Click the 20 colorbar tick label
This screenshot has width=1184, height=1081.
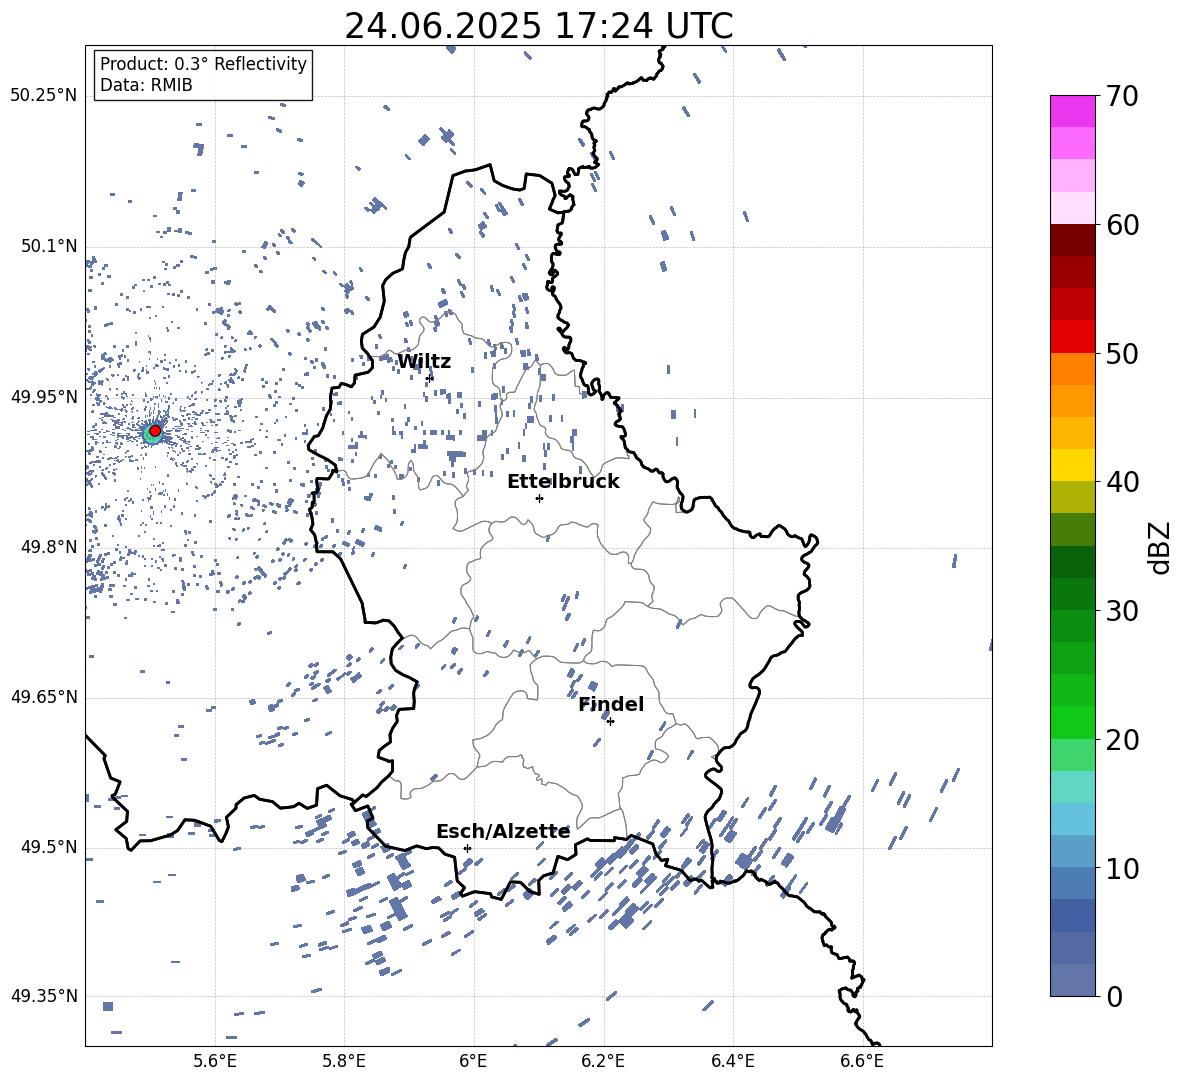coord(1122,739)
